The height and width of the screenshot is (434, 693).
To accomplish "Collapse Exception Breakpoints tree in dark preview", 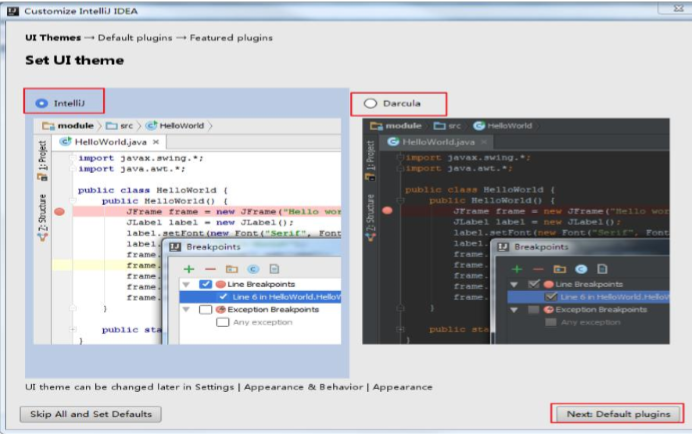I will pyautogui.click(x=515, y=309).
